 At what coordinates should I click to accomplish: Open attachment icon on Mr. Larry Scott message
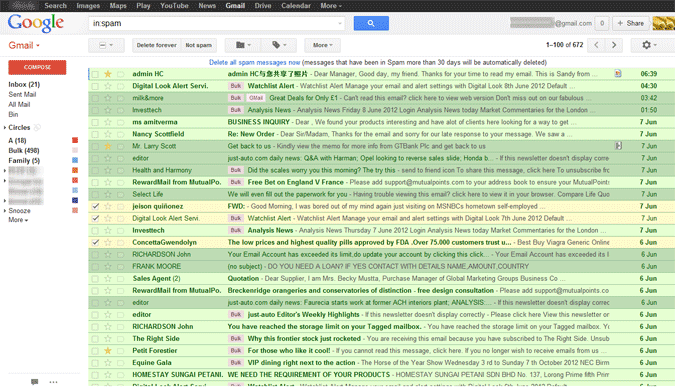[618, 146]
